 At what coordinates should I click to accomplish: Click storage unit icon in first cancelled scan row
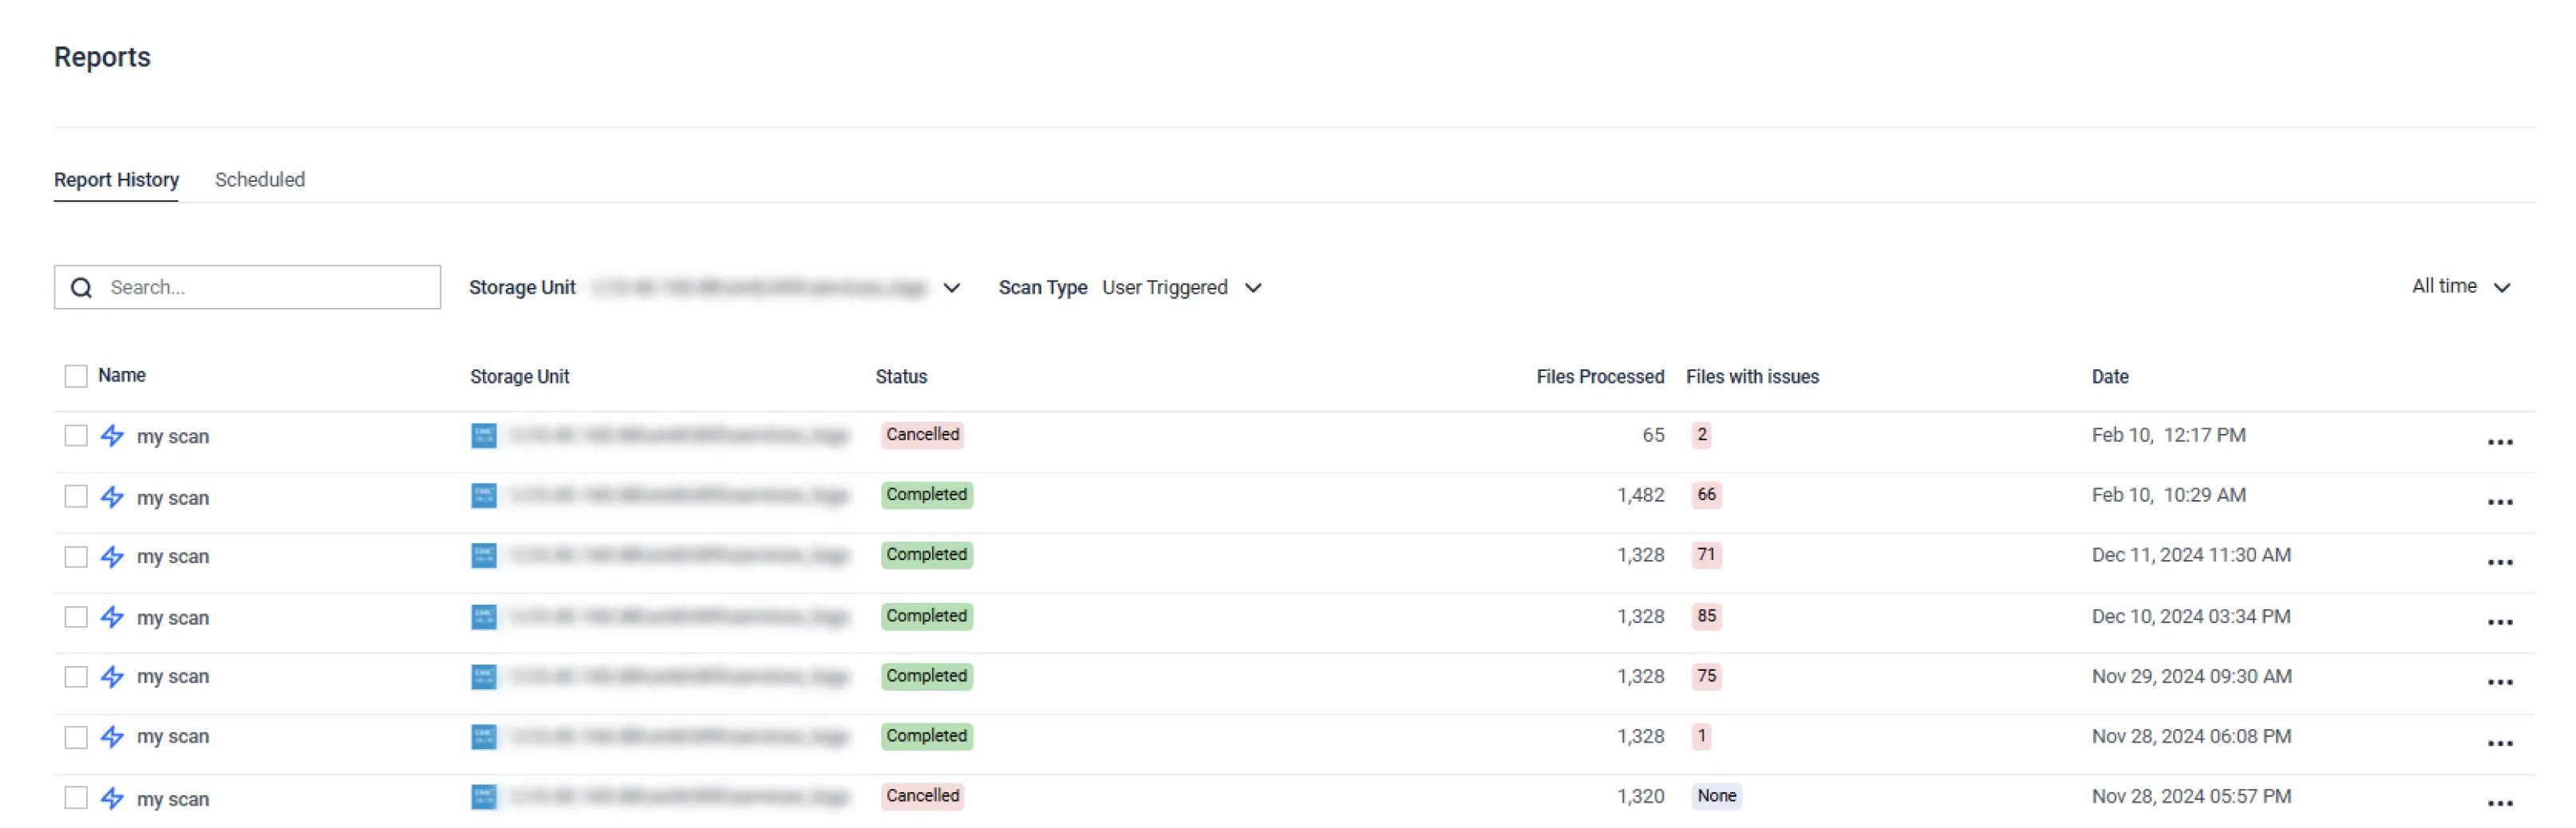484,436
